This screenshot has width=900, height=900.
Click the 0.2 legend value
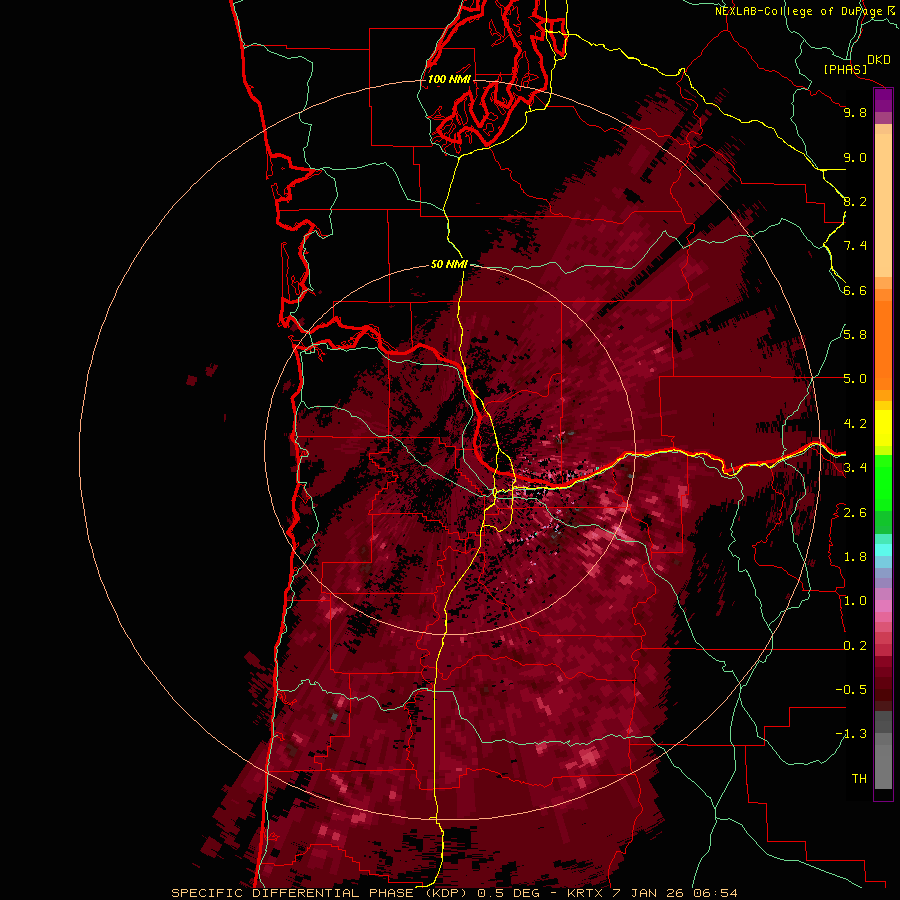(x=855, y=645)
